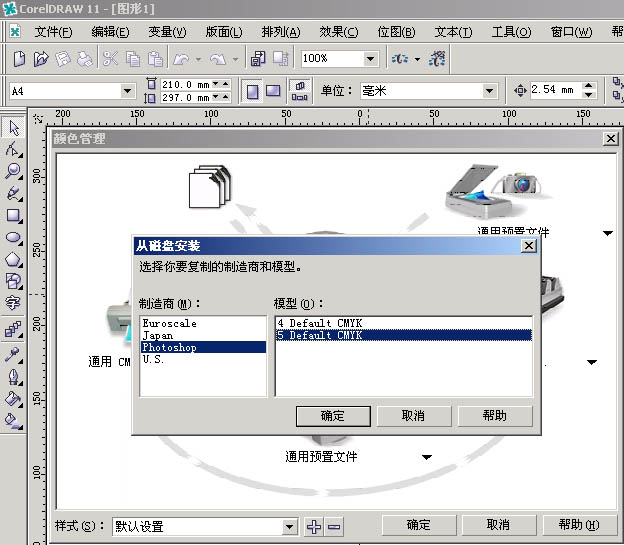Screen dimensions: 624x545
Task: Select the Pick (arrow) tool
Action: (13, 128)
